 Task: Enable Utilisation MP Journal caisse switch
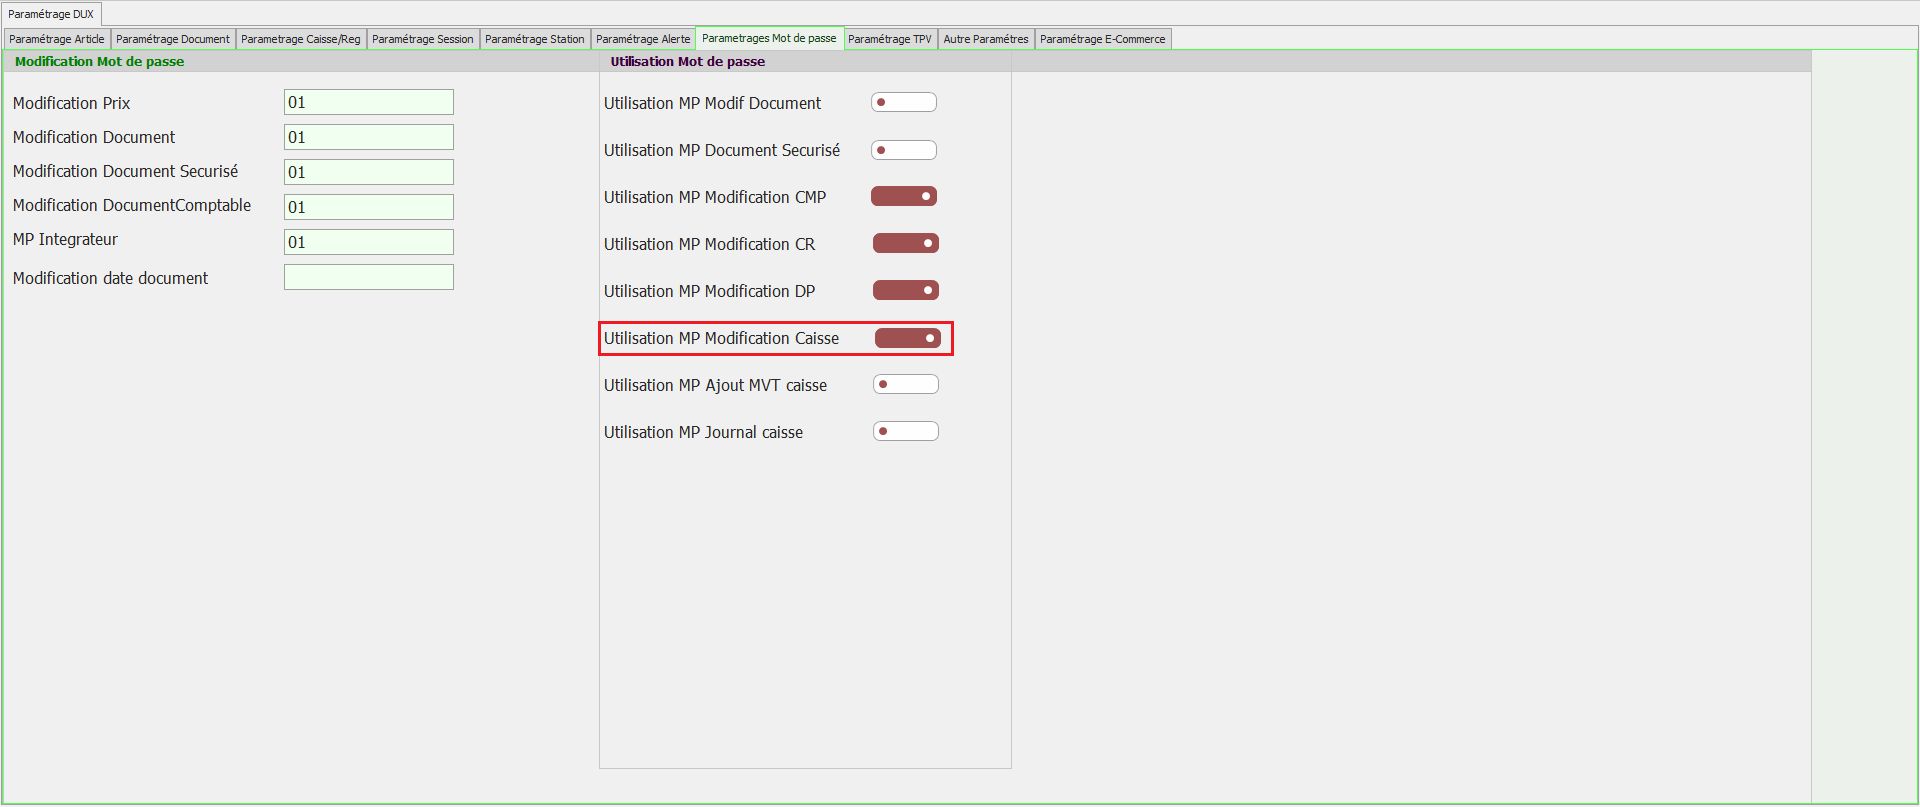(x=906, y=431)
